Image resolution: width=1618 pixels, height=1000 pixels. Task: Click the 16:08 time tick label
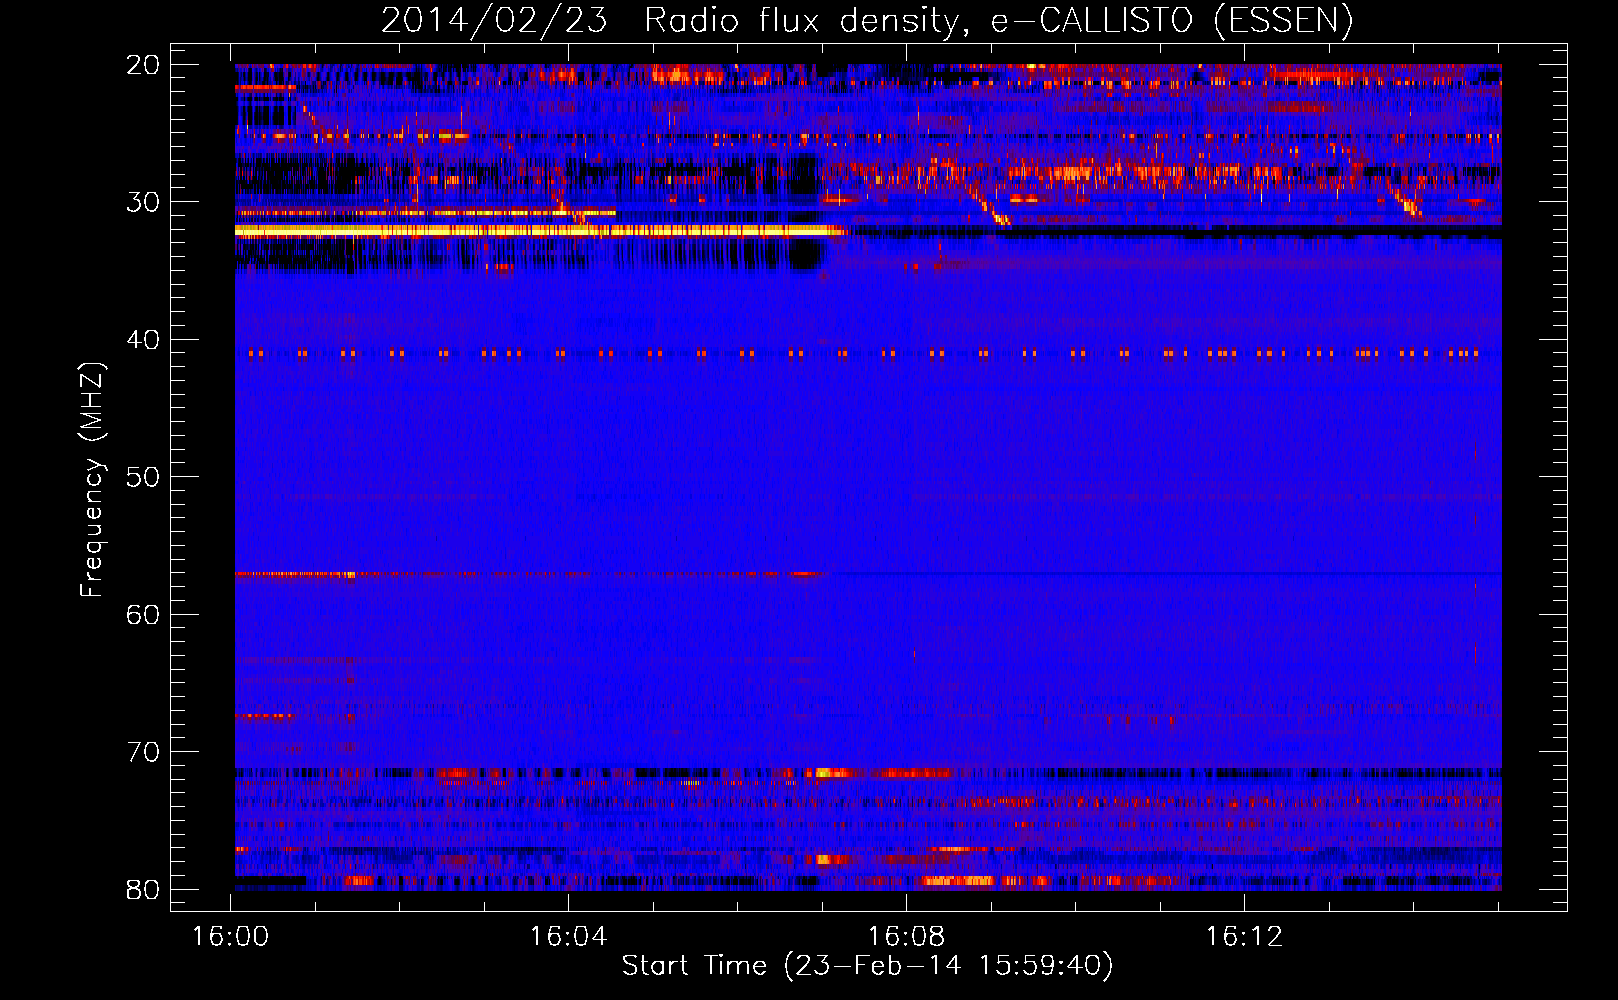(907, 937)
